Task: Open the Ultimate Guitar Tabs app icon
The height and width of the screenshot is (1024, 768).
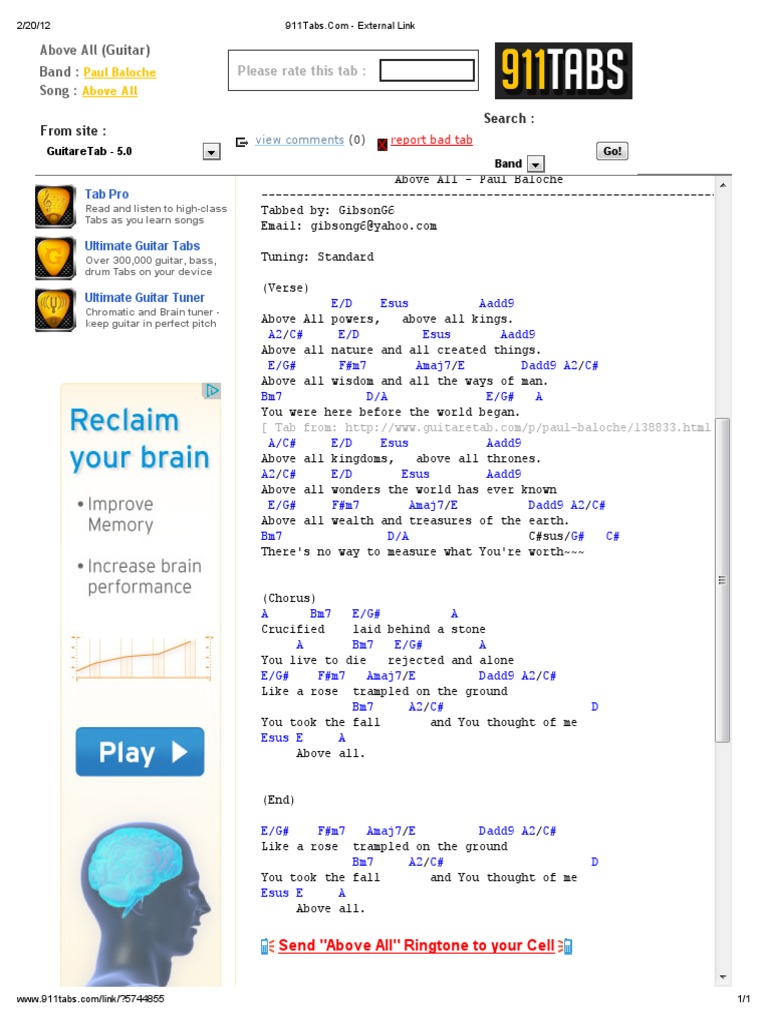Action: pos(56,258)
